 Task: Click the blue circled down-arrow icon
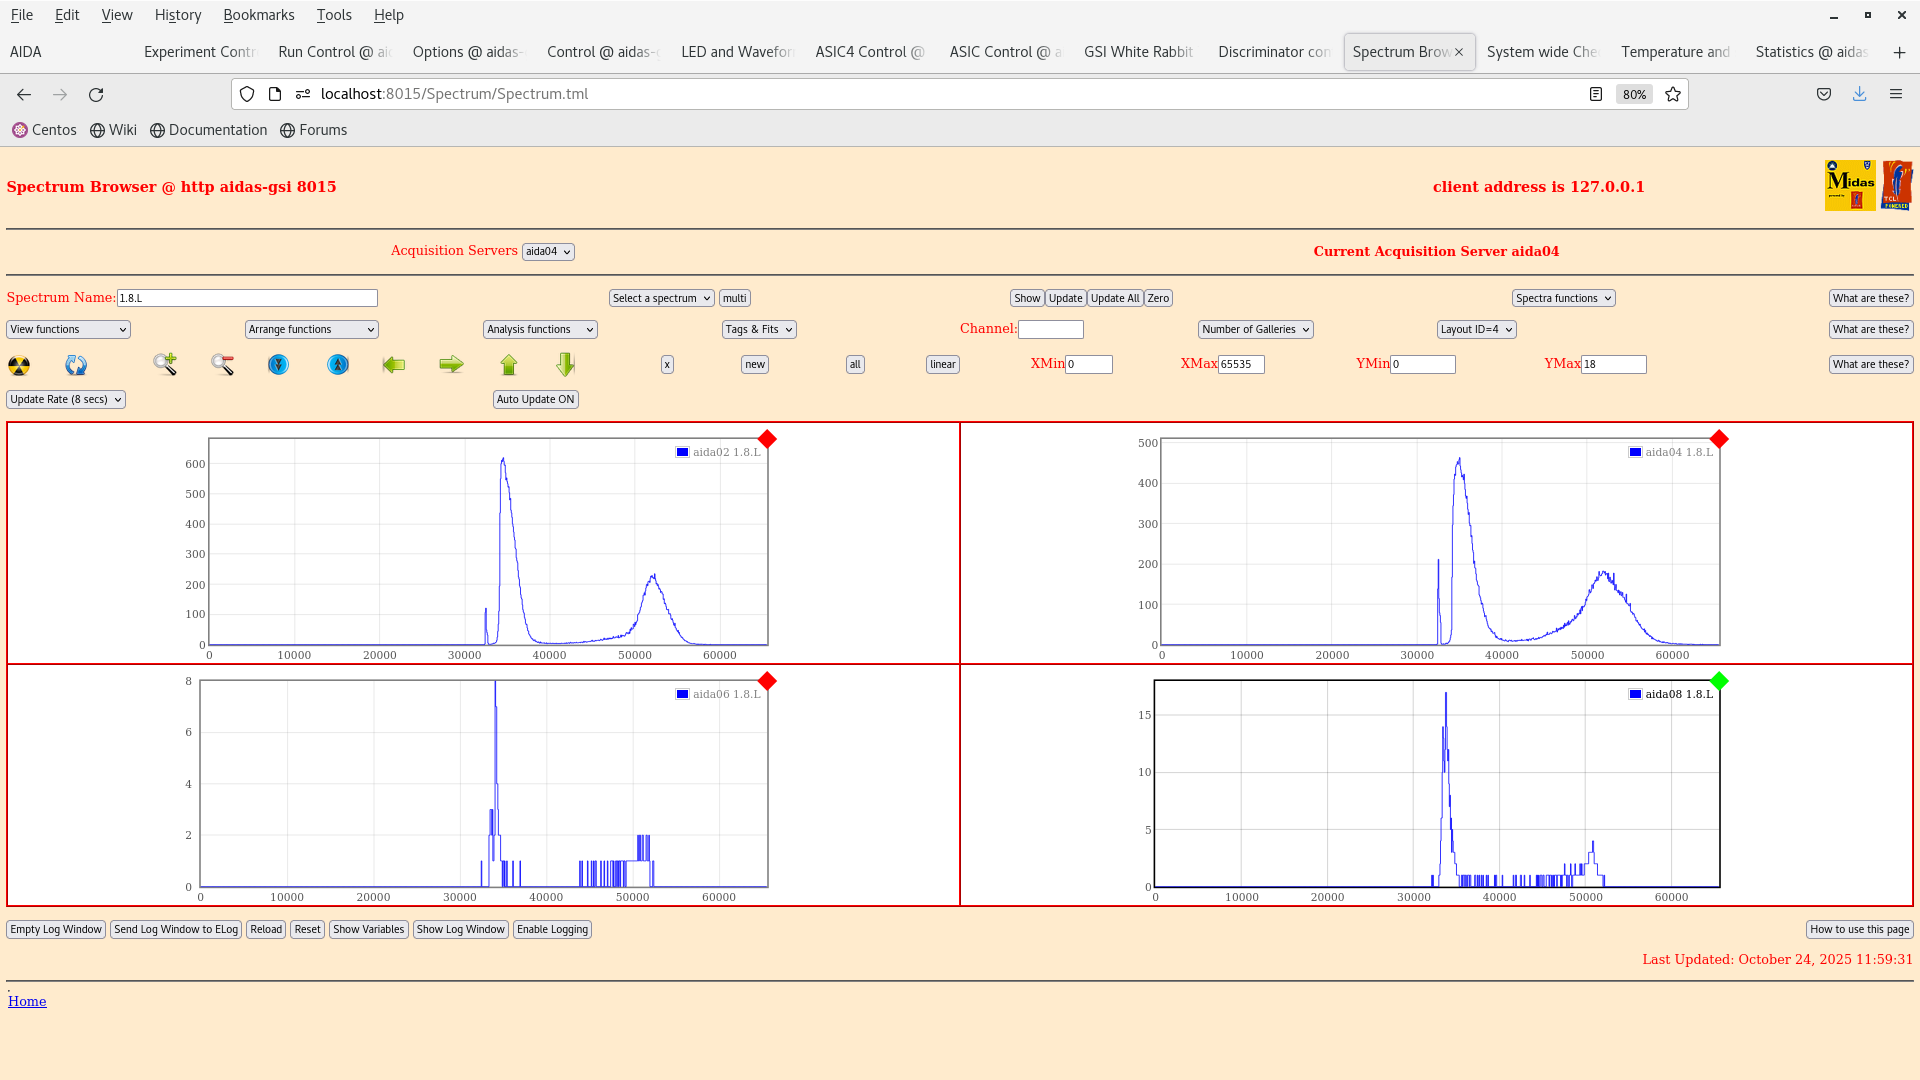tap(277, 365)
